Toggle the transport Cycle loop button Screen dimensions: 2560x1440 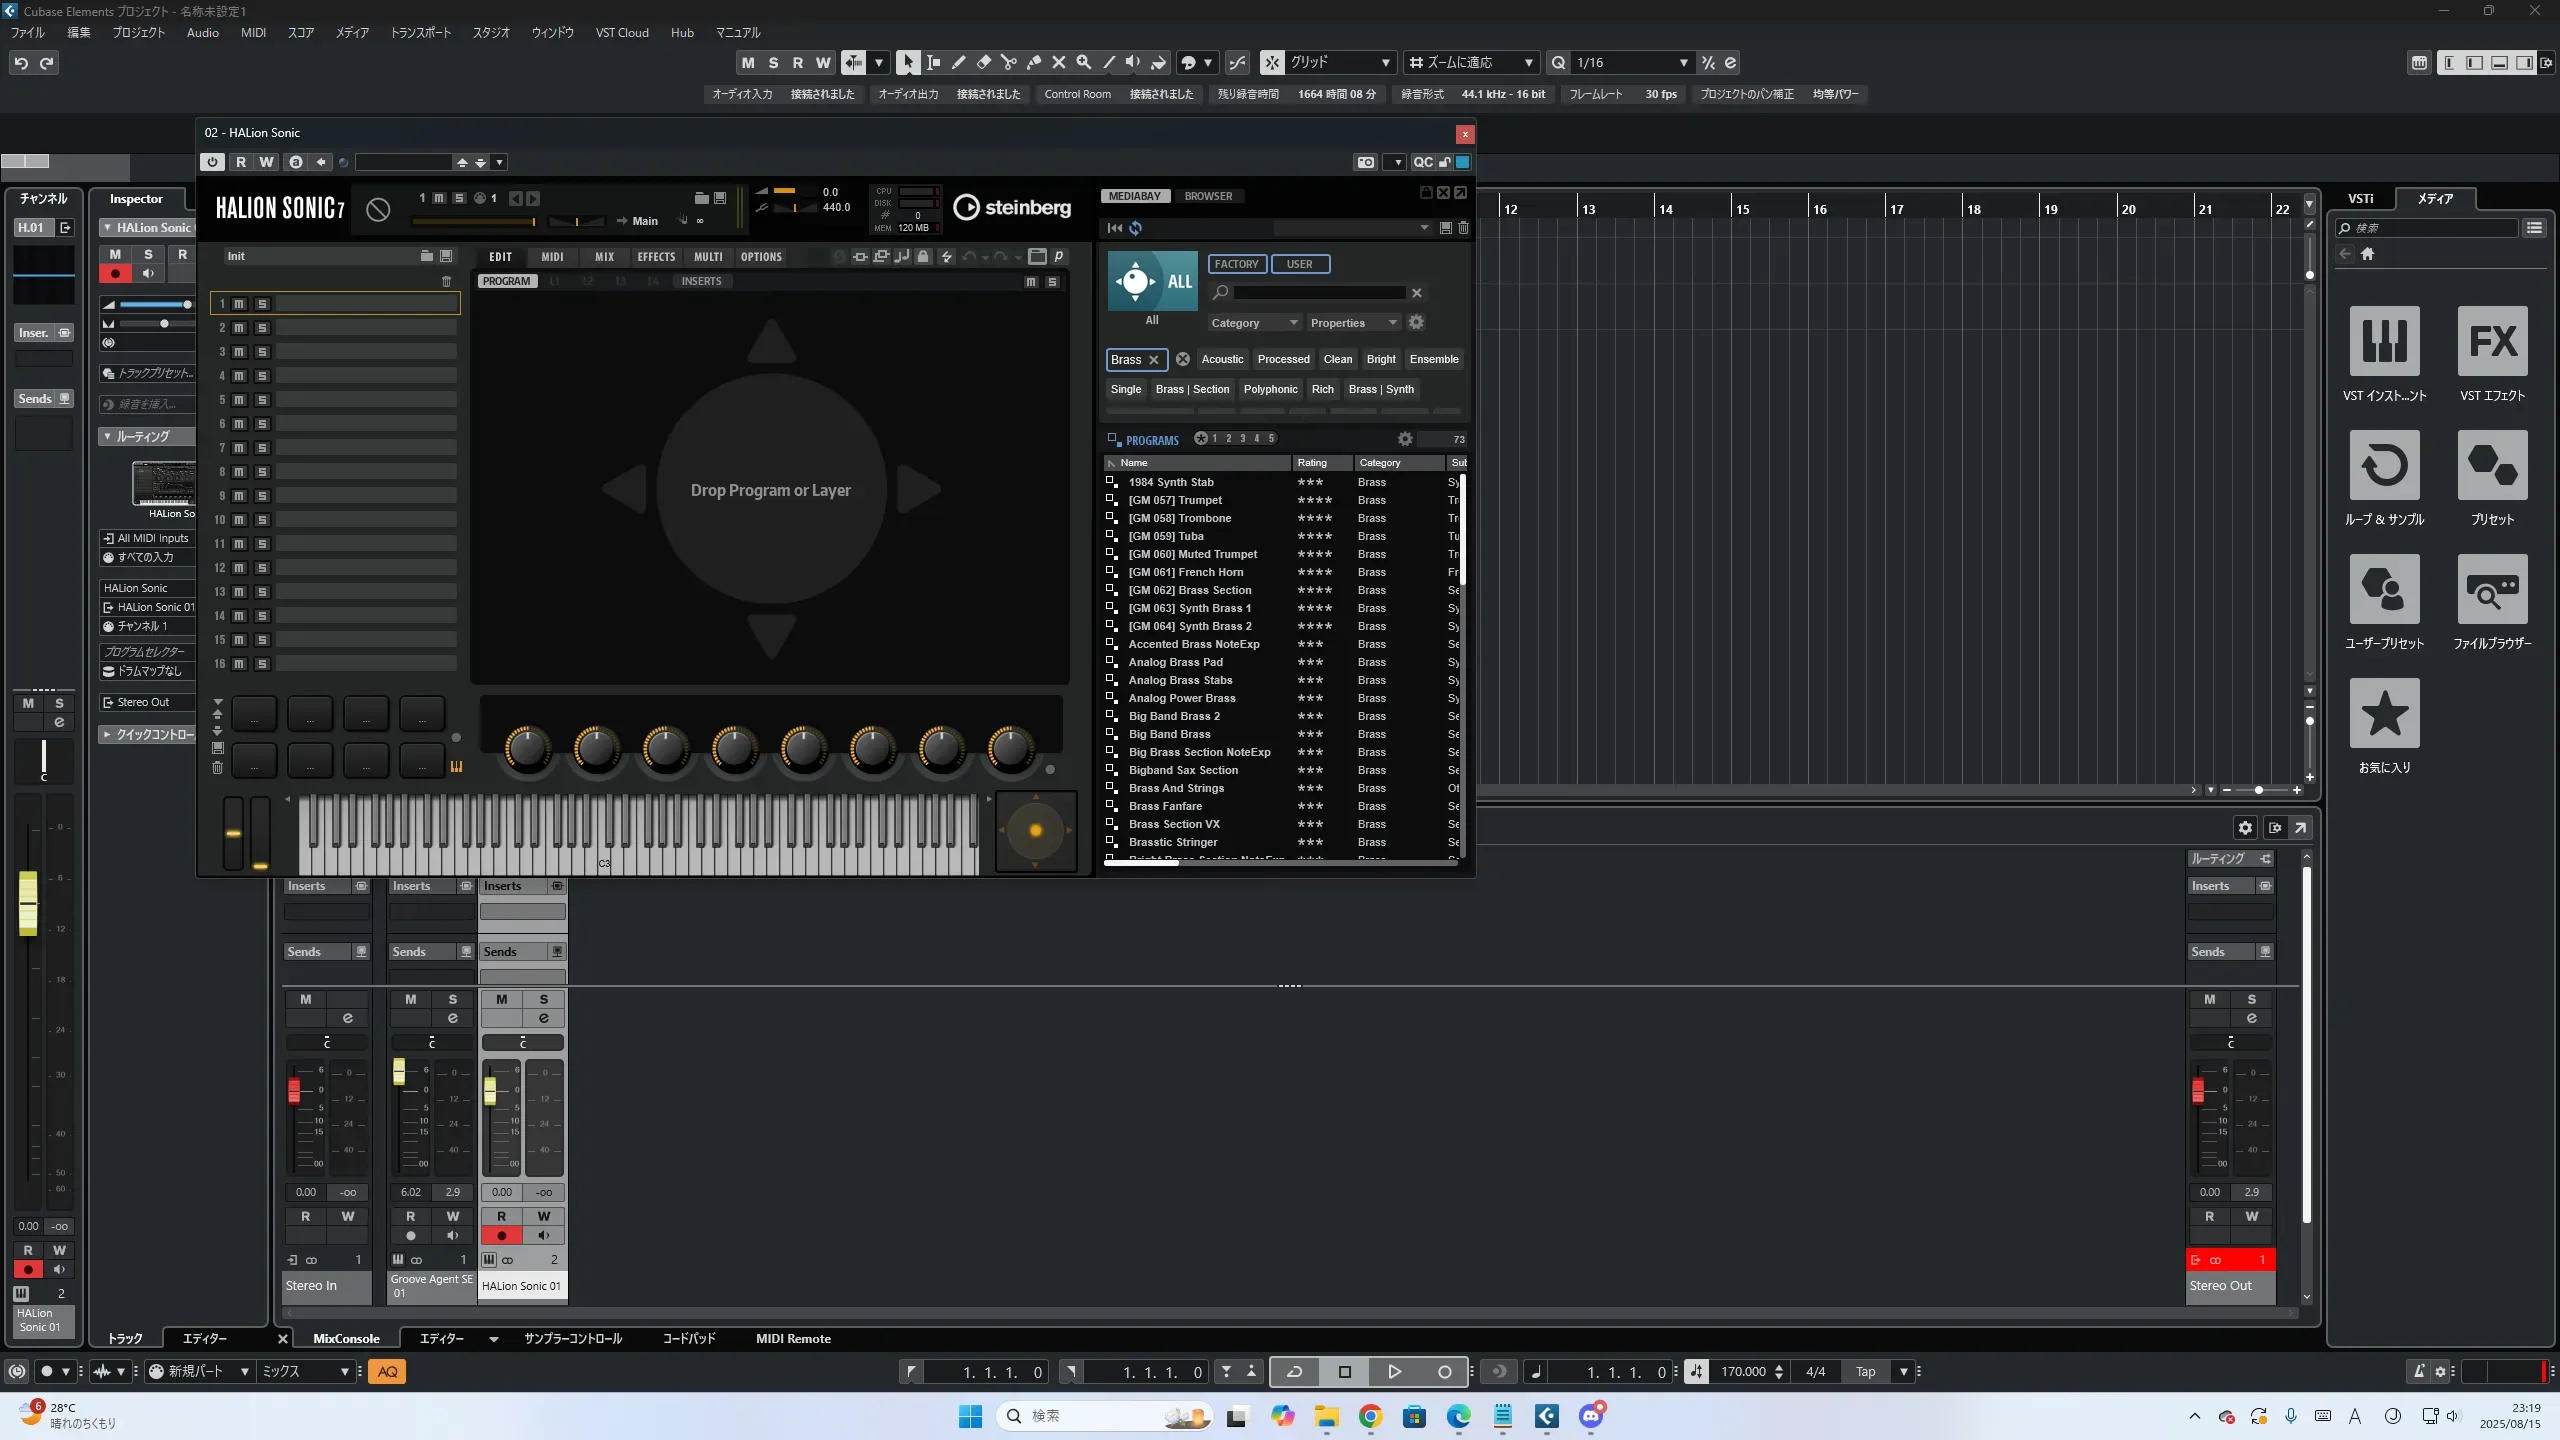(1294, 1372)
